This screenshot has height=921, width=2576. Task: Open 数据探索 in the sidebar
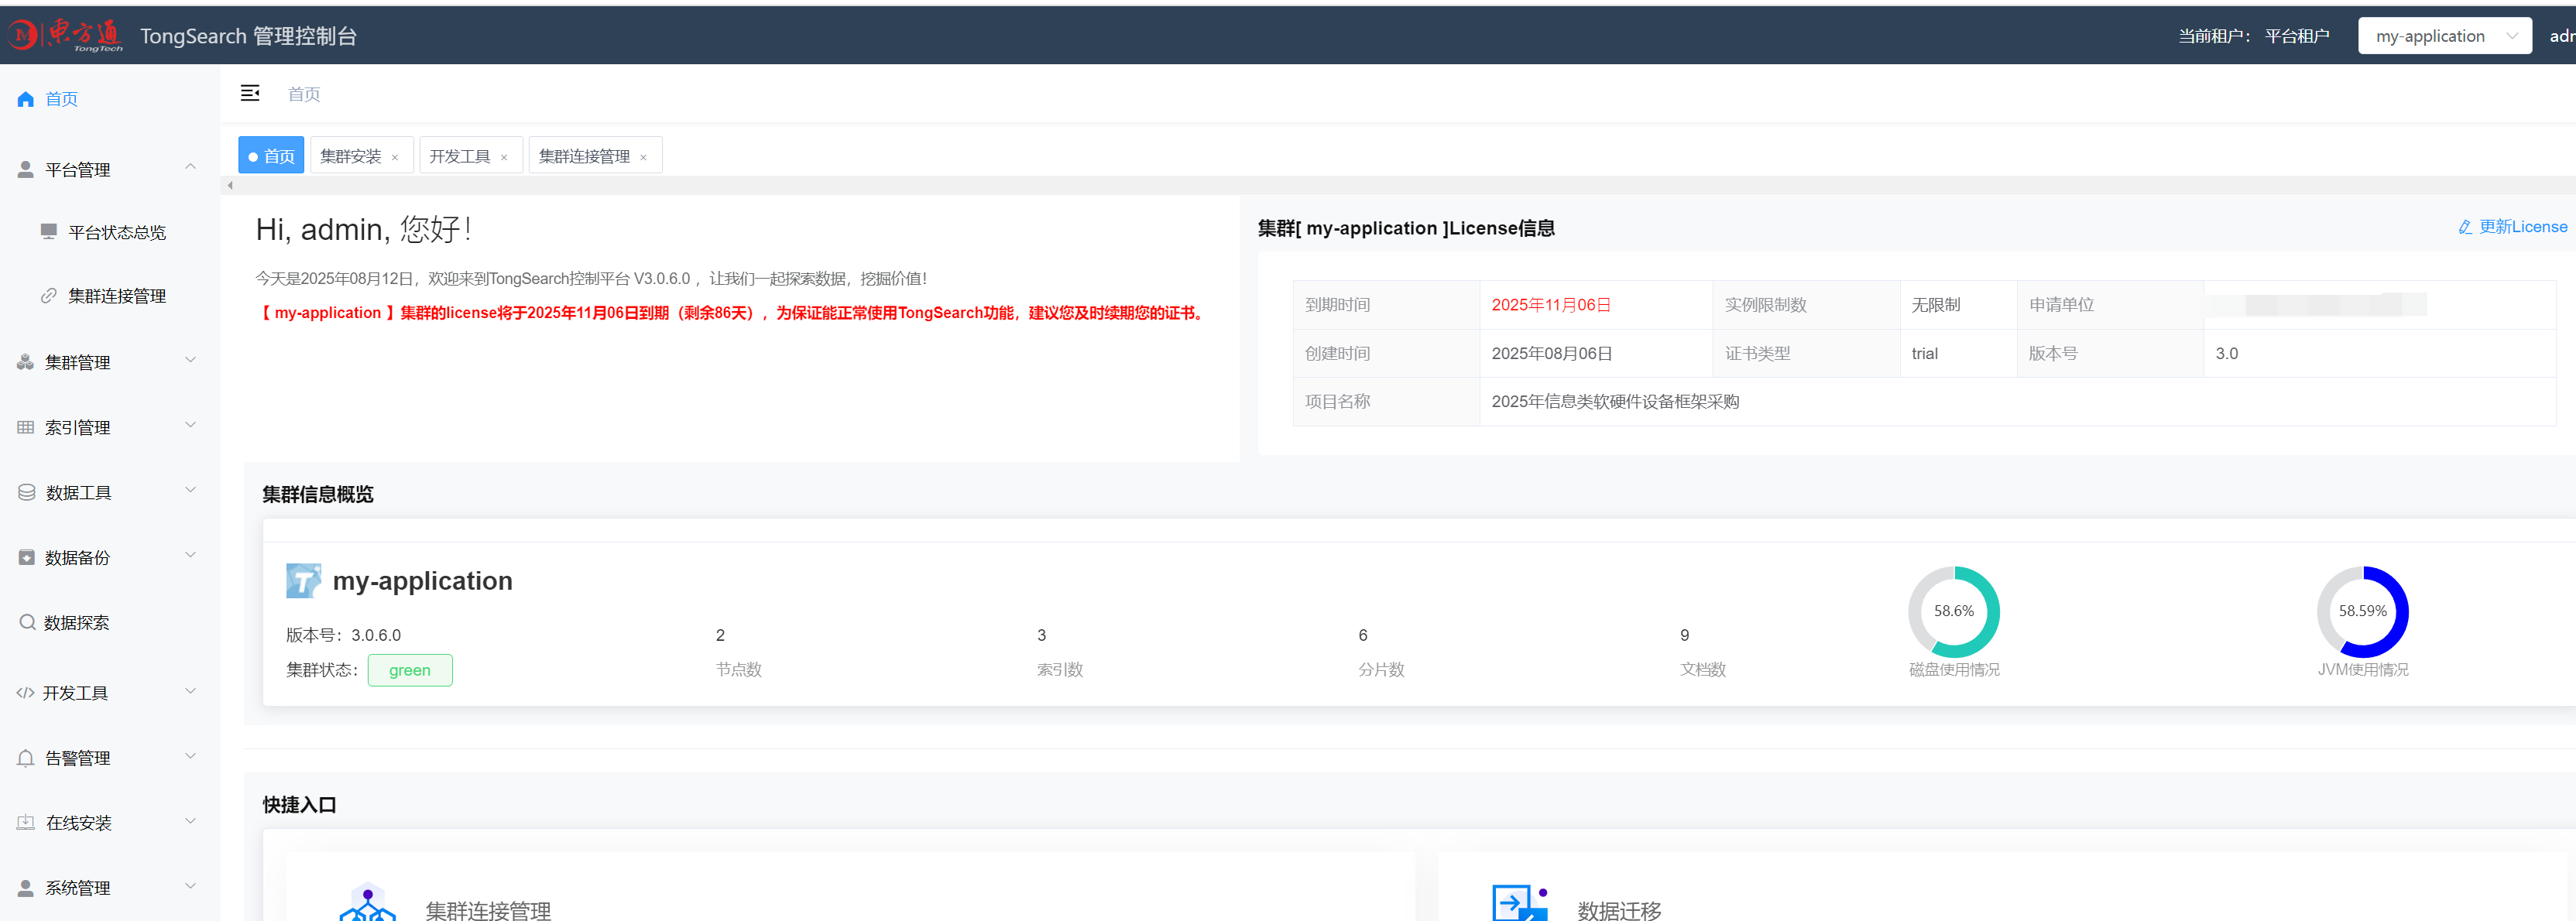pyautogui.click(x=110, y=622)
